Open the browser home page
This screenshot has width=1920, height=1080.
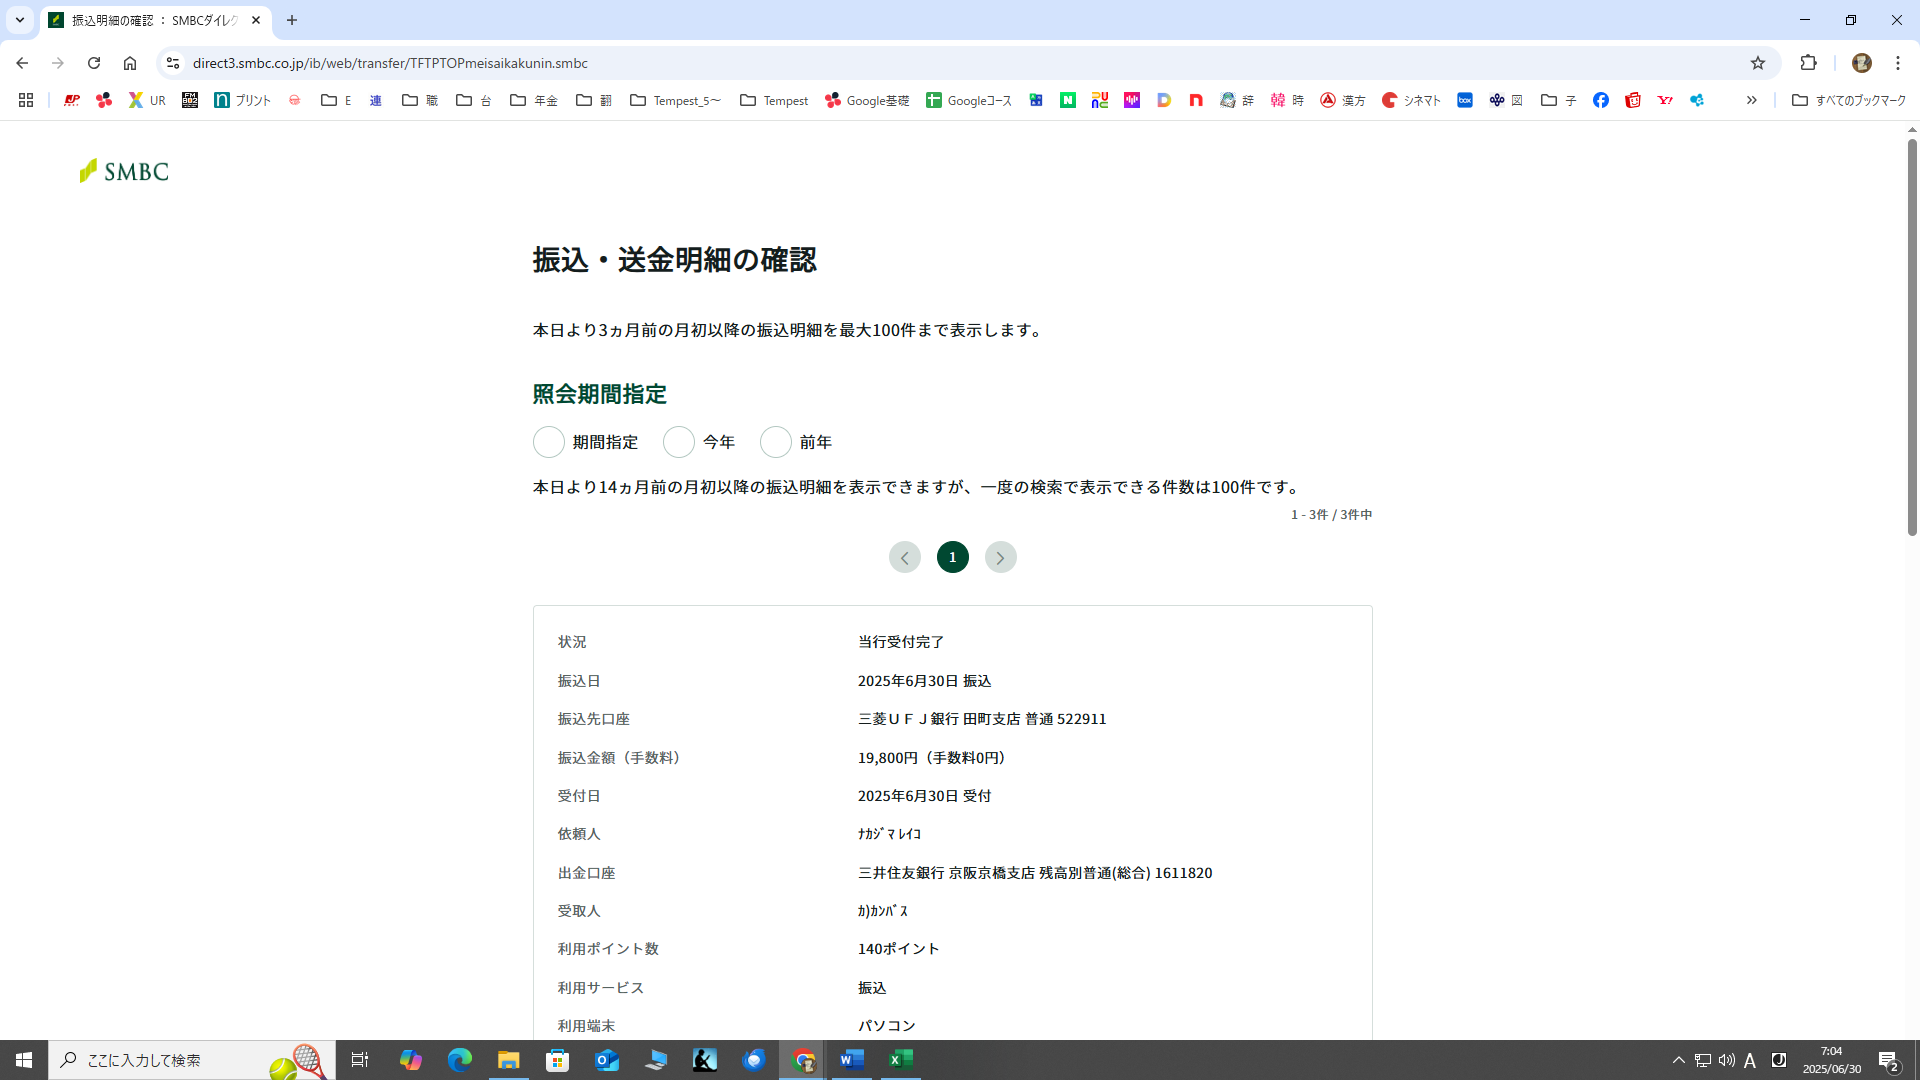(130, 63)
